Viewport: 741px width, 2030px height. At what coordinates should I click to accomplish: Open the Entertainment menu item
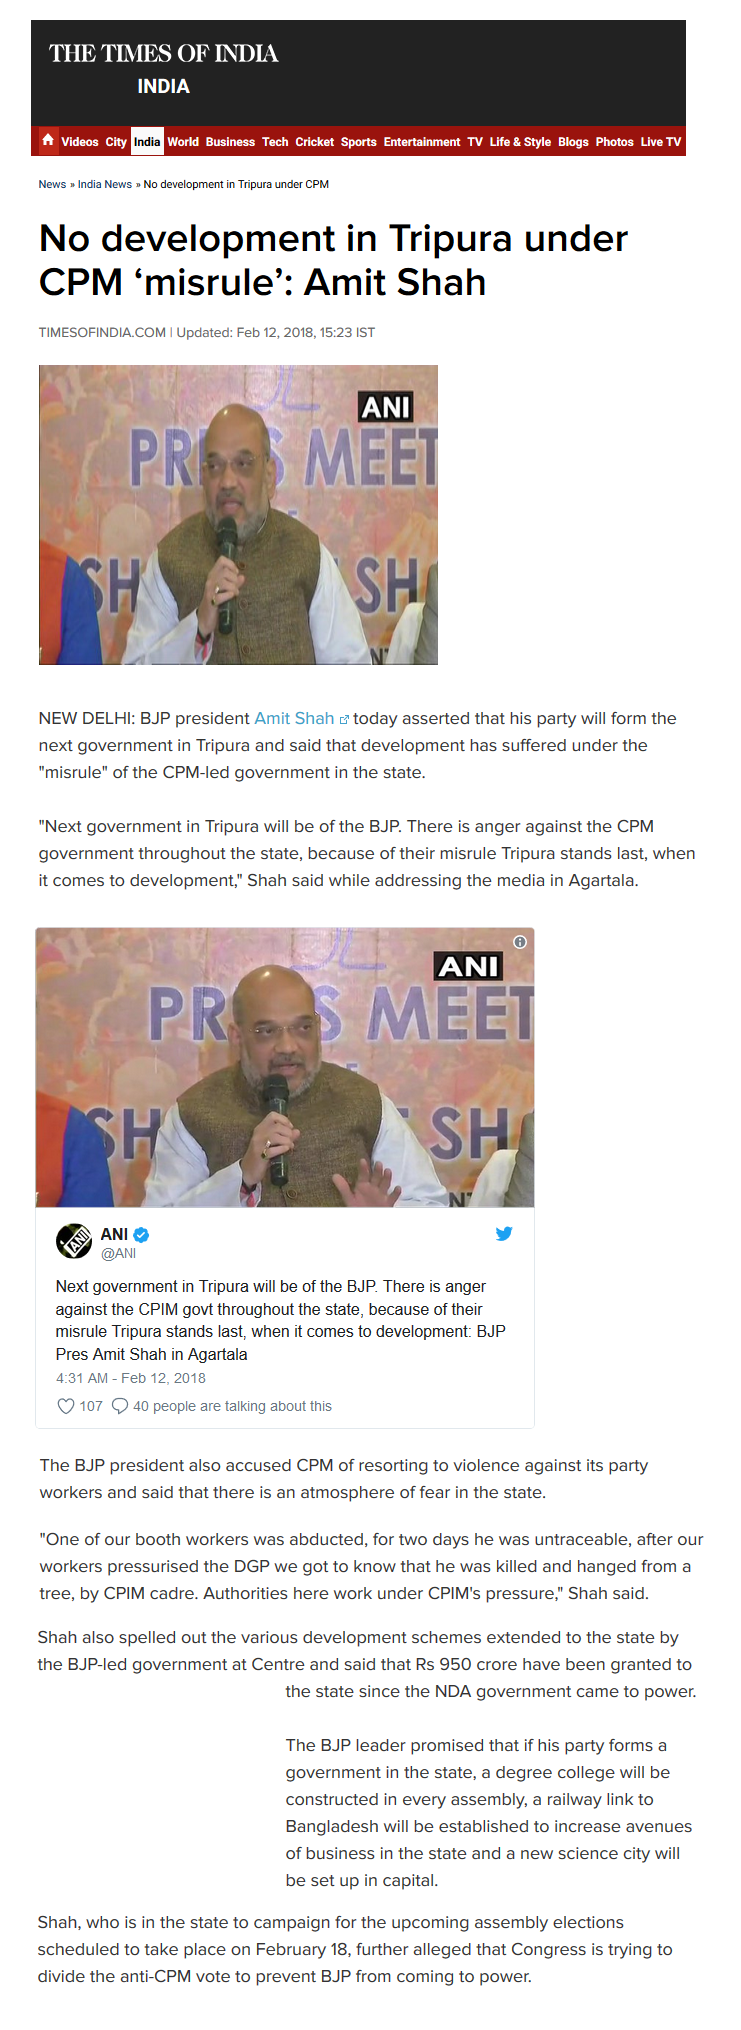tap(422, 142)
